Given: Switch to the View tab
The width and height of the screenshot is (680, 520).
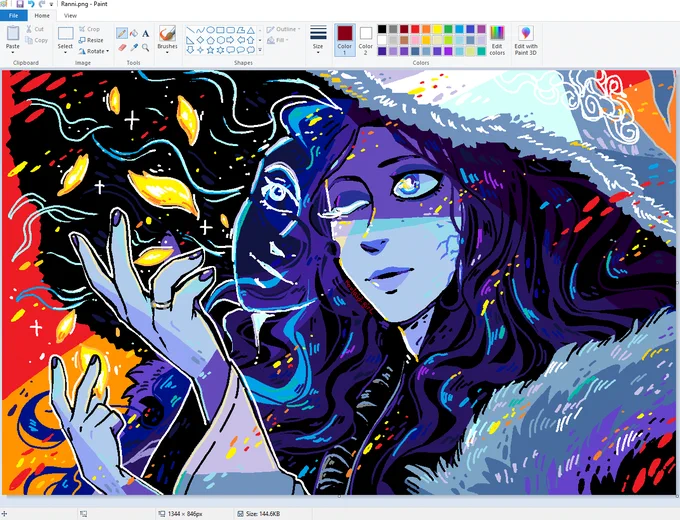Looking at the screenshot, I should 70,16.
